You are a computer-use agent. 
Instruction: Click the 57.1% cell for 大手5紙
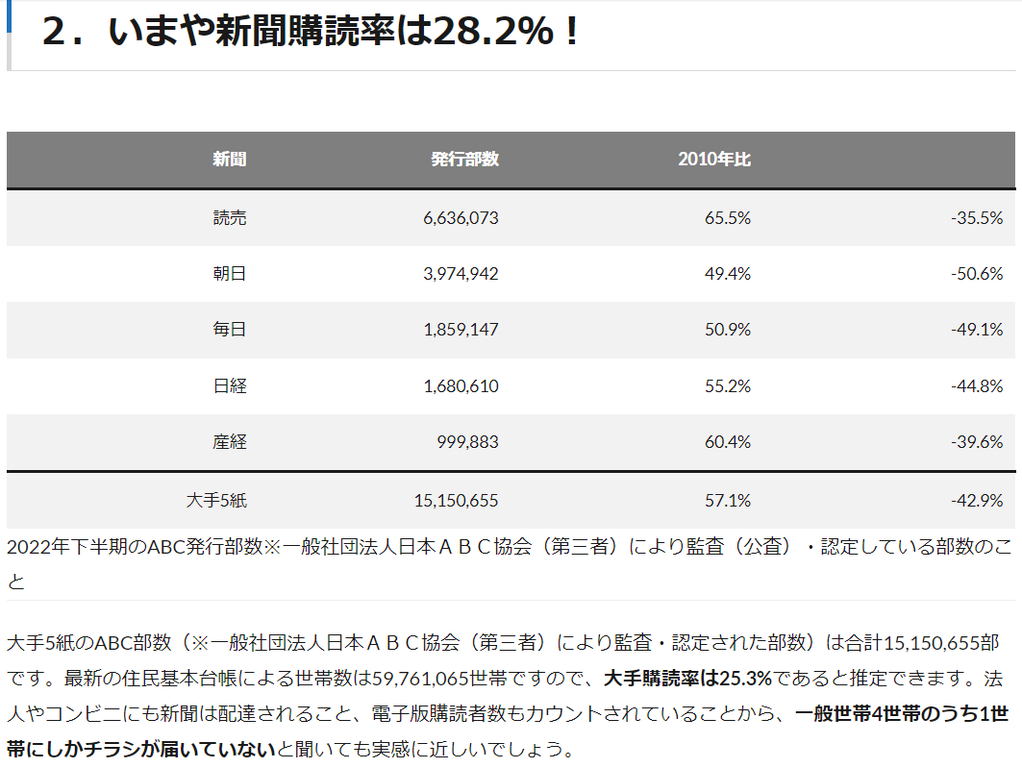click(727, 501)
